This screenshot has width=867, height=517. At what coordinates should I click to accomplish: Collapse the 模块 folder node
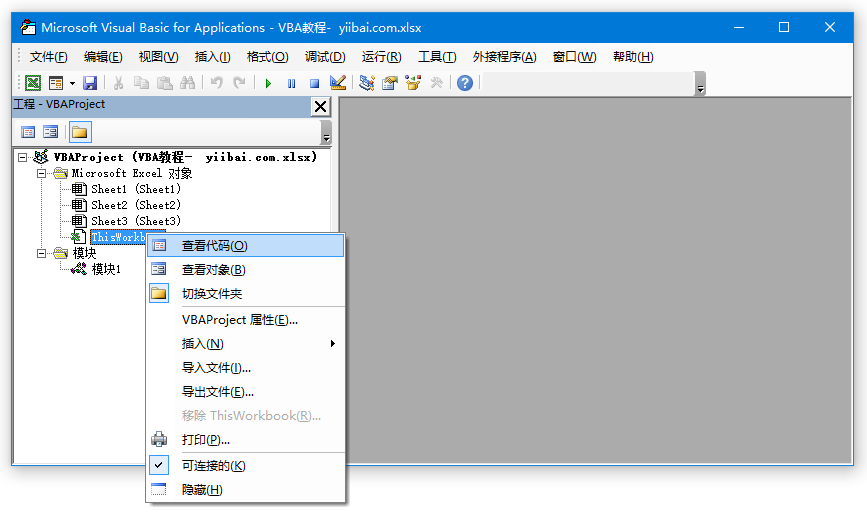pyautogui.click(x=41, y=253)
